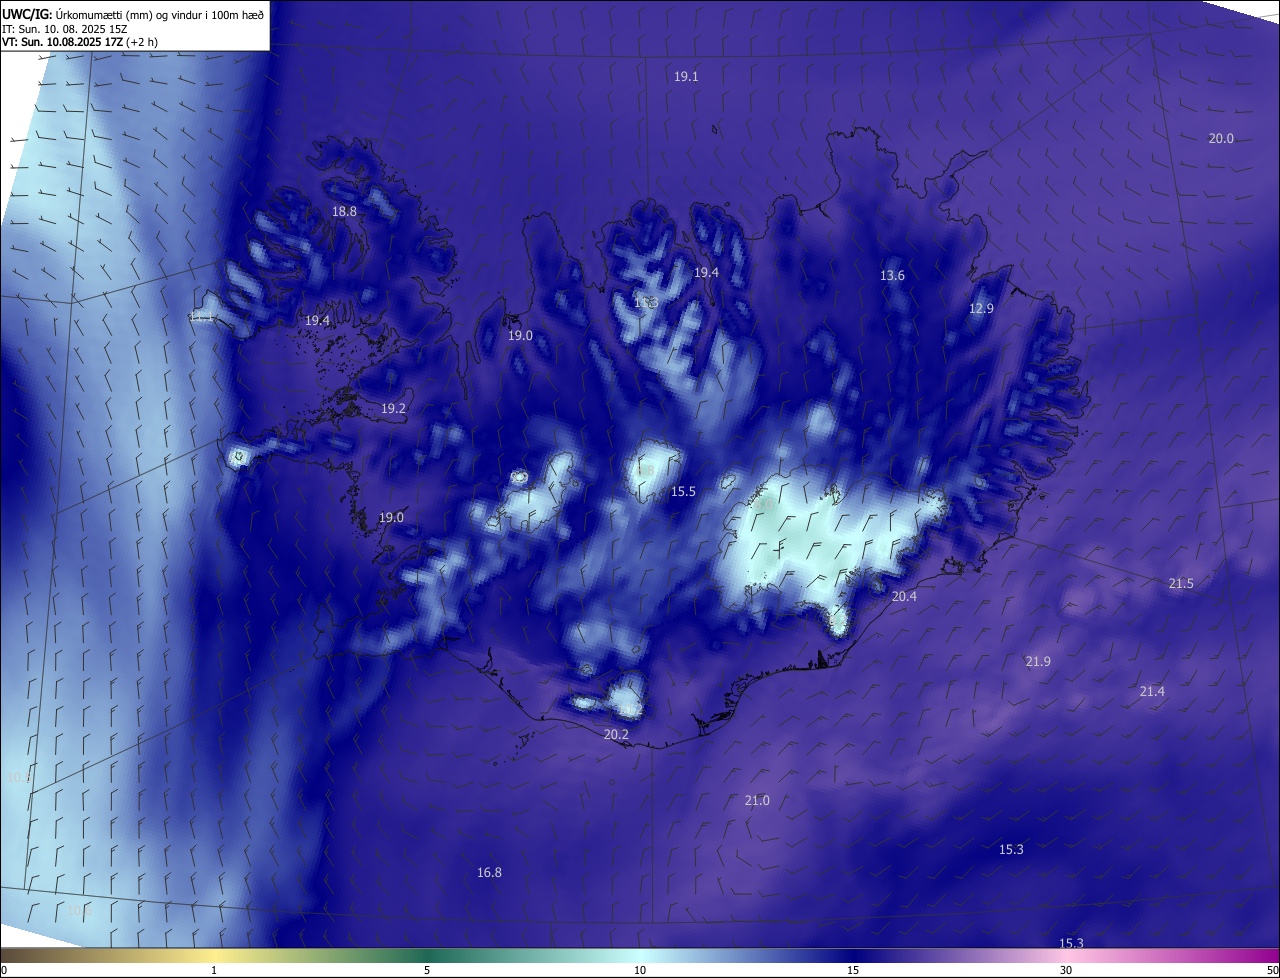Click the 20.4 value on the southeast coast
The height and width of the screenshot is (978, 1280).
904,596
